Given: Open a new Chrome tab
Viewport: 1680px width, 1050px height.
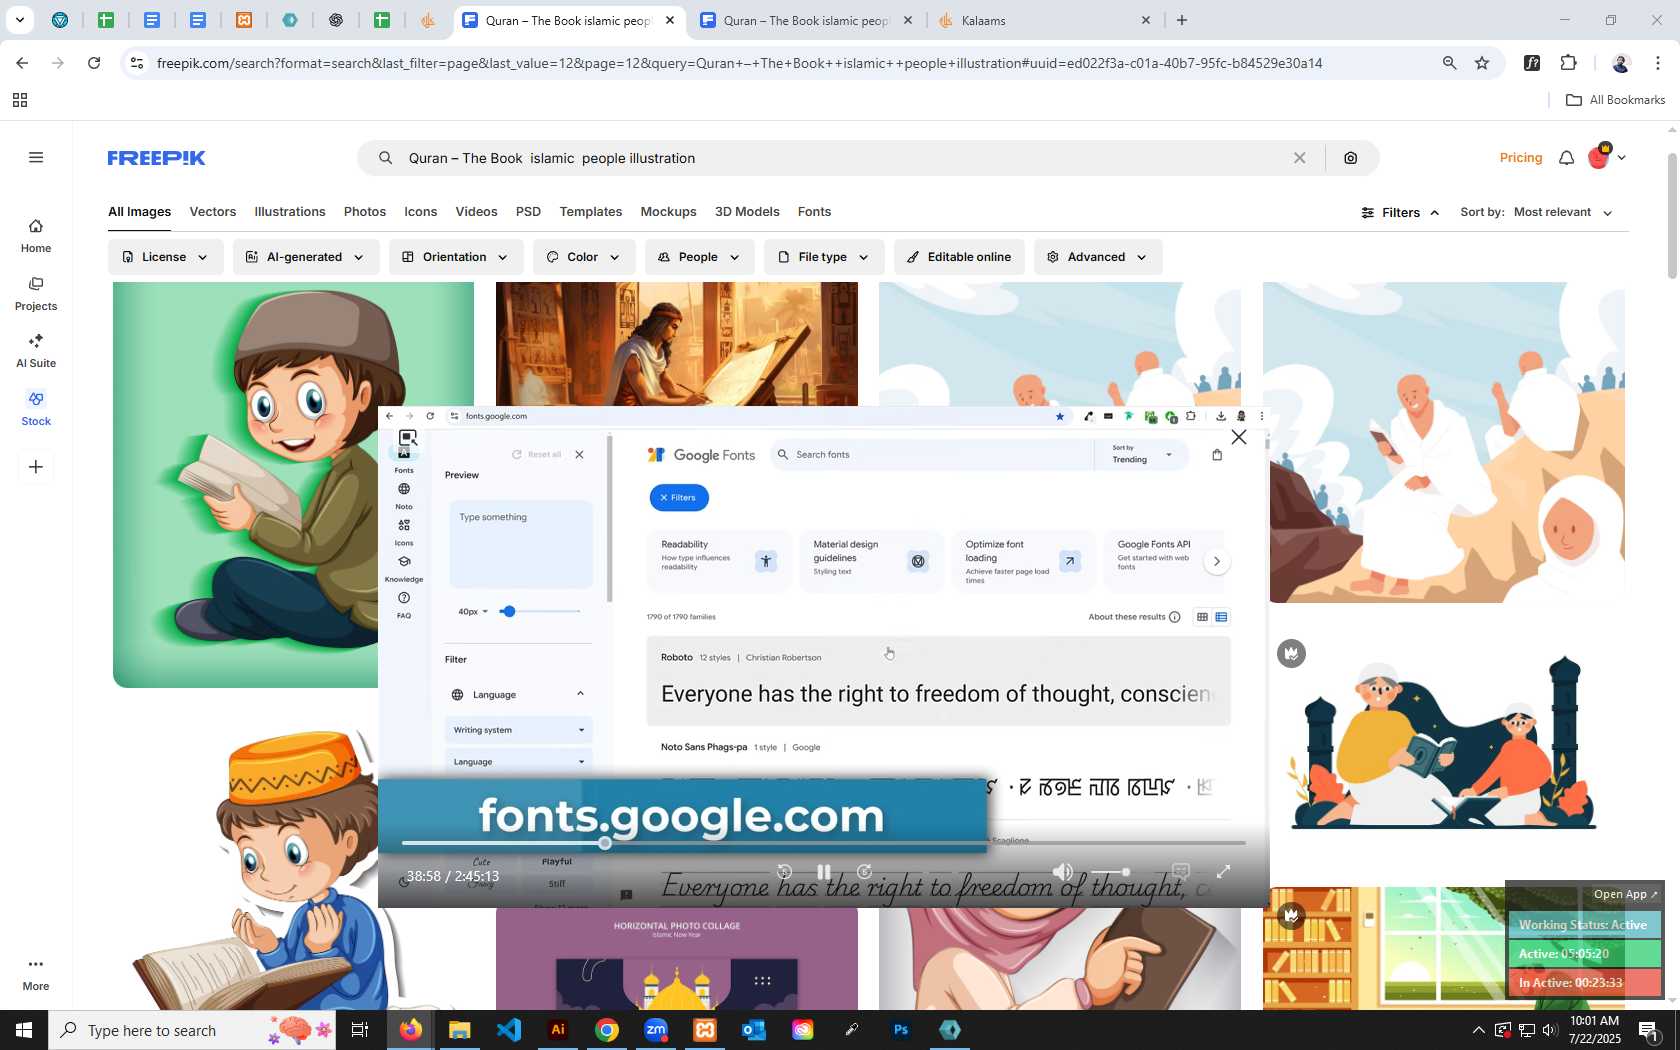Looking at the screenshot, I should point(1182,20).
